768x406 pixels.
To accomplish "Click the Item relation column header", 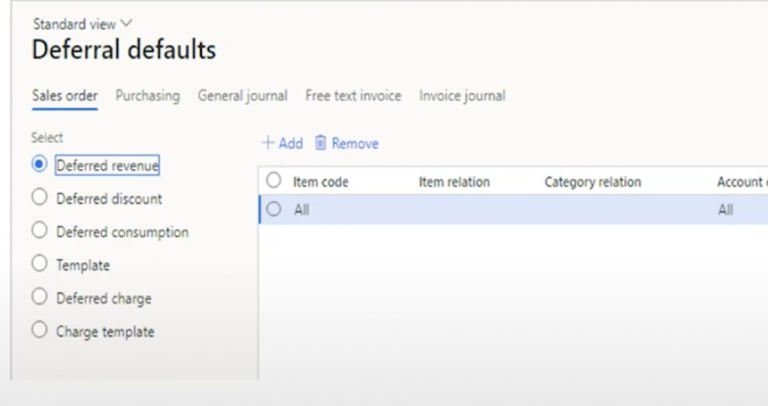I will (454, 182).
